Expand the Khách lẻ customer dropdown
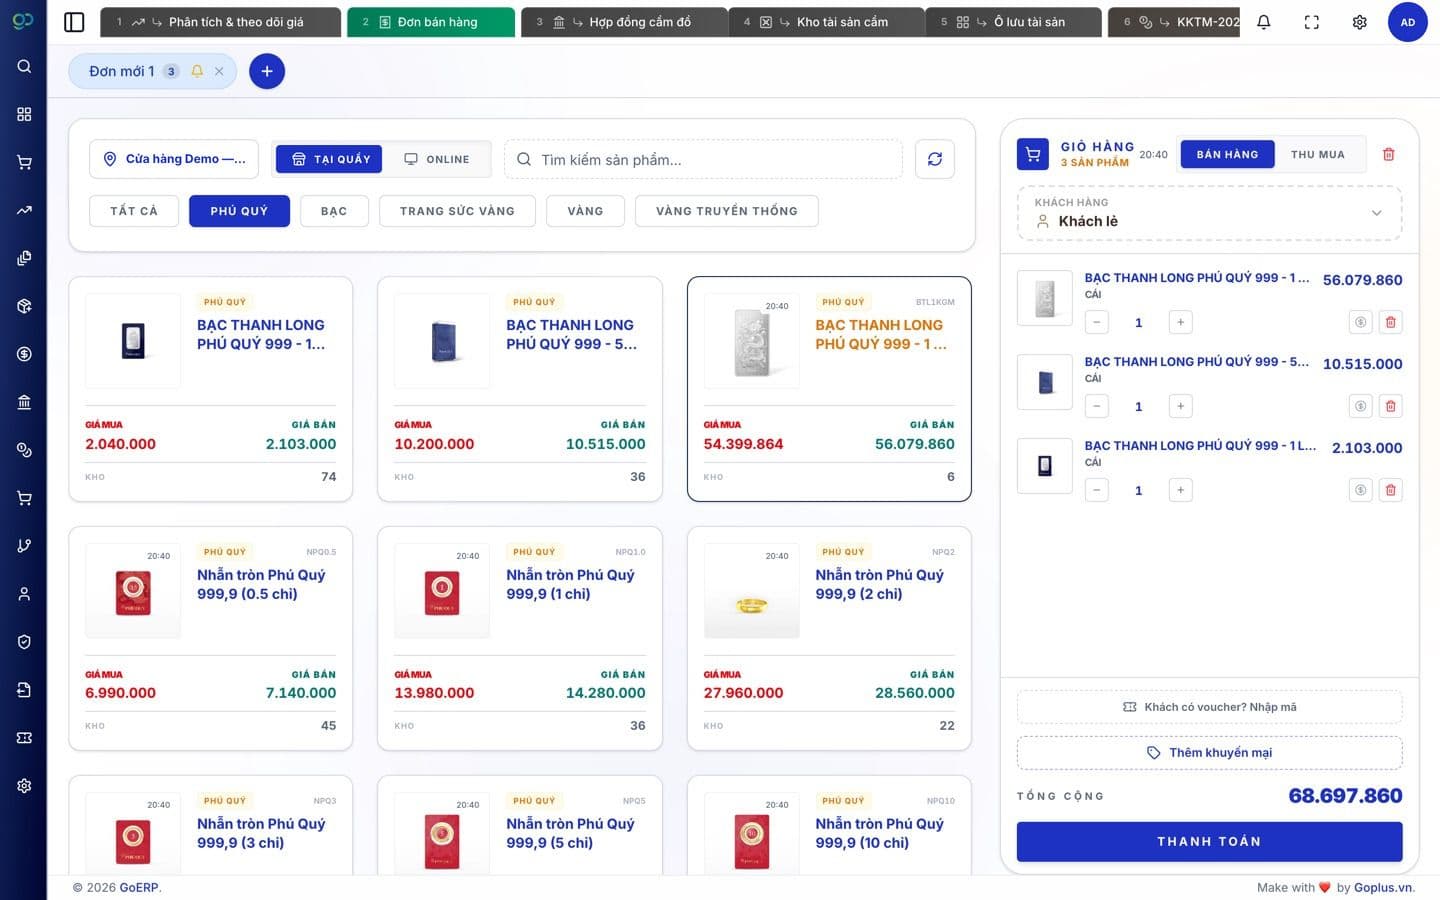The height and width of the screenshot is (900, 1440). pos(1210,213)
